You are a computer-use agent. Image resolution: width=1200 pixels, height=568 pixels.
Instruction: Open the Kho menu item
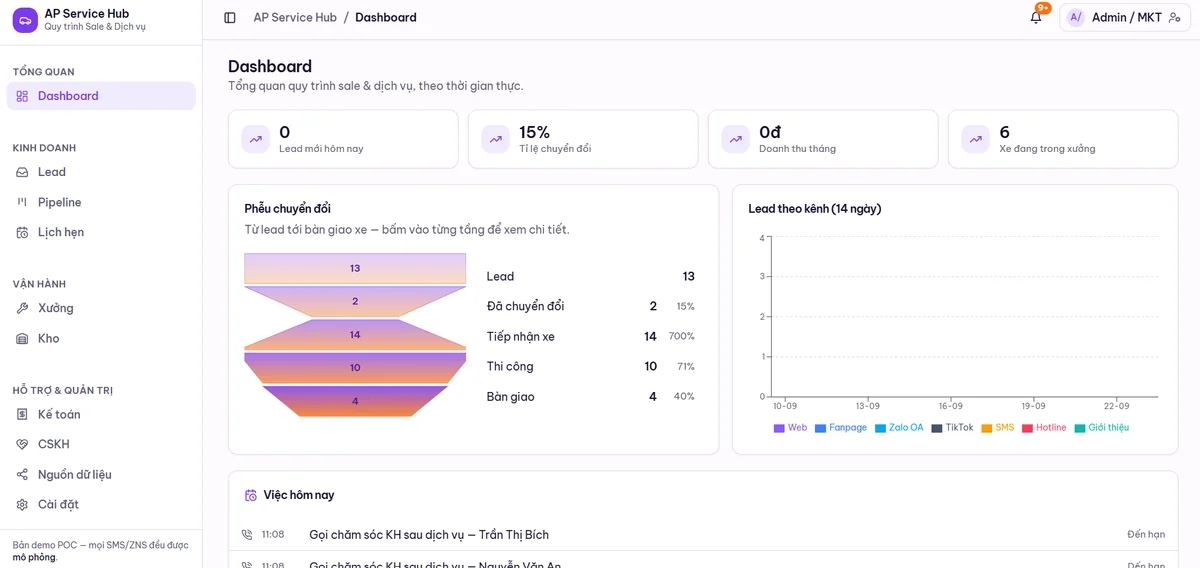click(x=101, y=338)
